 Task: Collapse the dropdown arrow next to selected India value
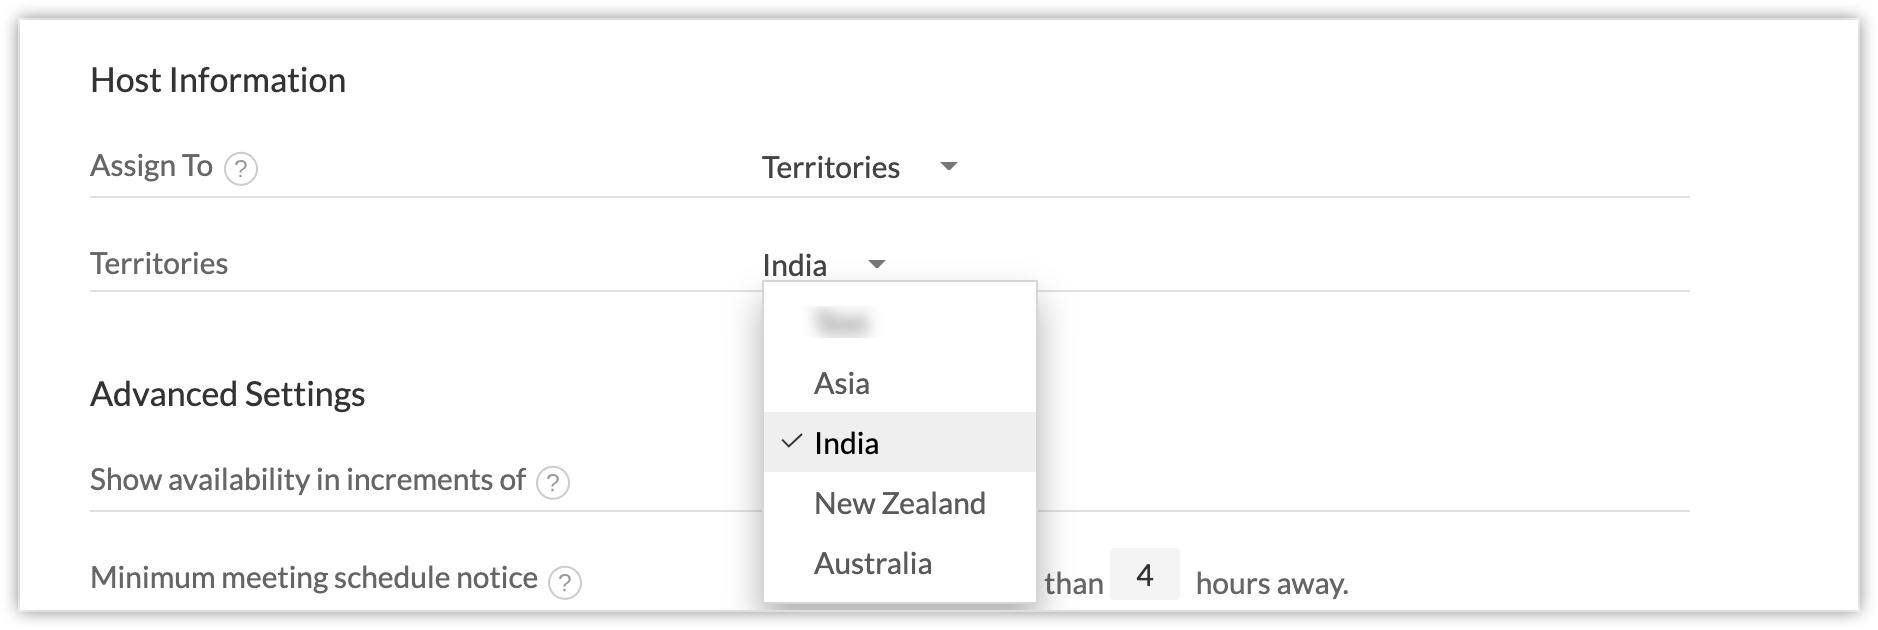[x=877, y=265]
